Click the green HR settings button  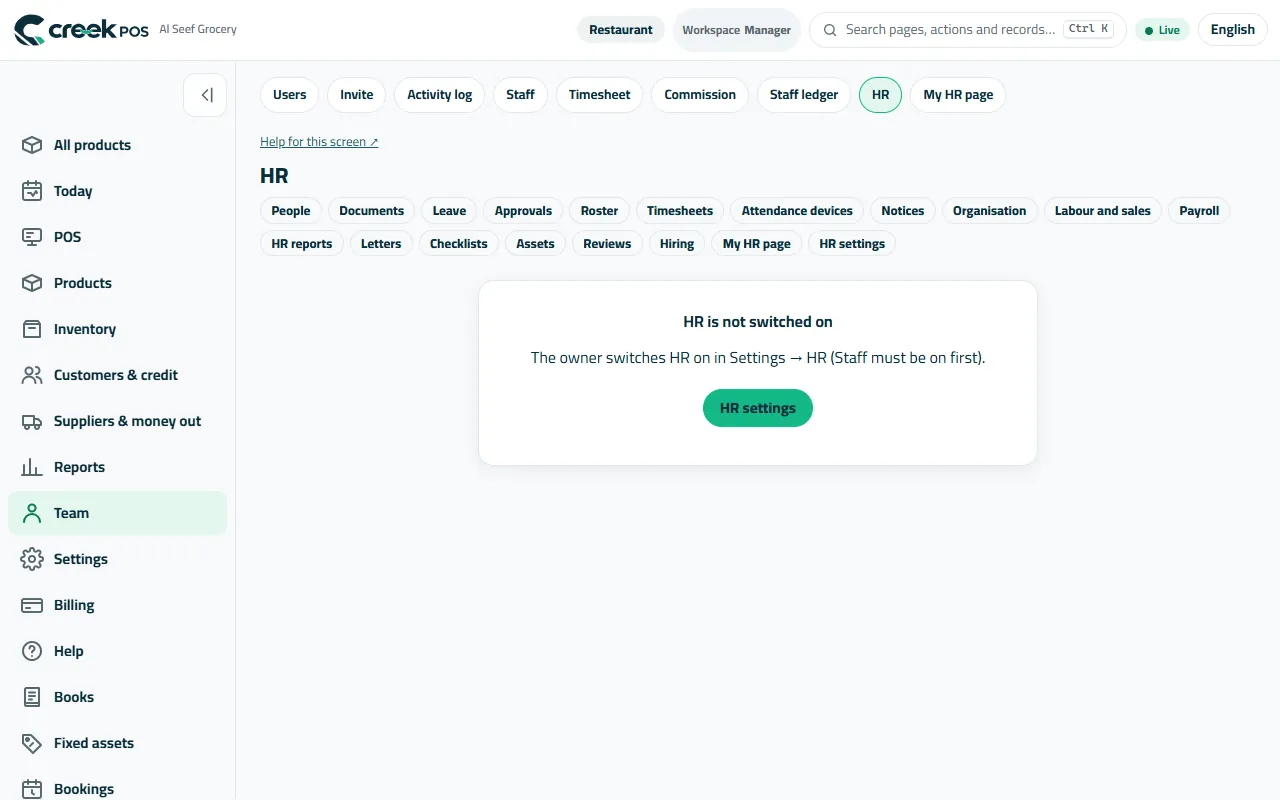pyautogui.click(x=758, y=408)
